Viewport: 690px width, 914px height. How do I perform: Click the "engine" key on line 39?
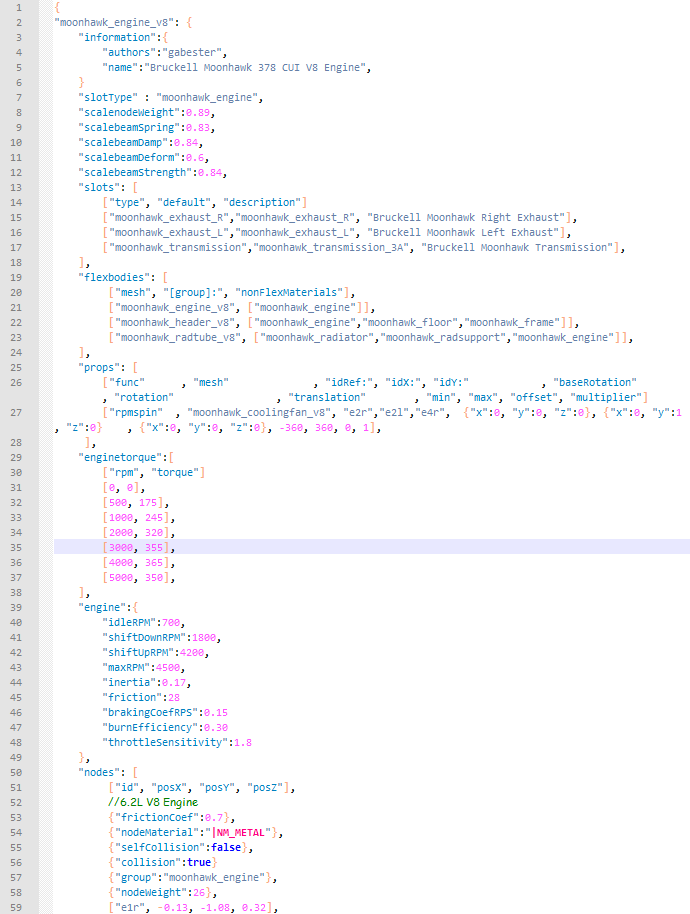click(102, 607)
